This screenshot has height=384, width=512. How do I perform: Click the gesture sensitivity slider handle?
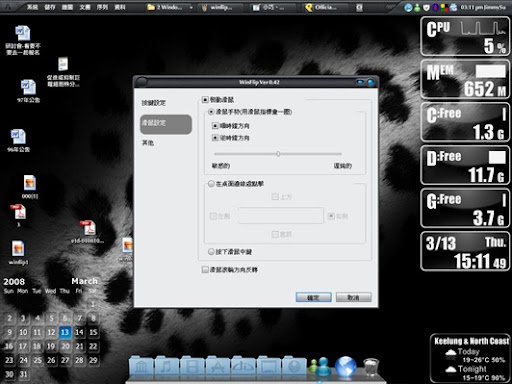click(278, 154)
